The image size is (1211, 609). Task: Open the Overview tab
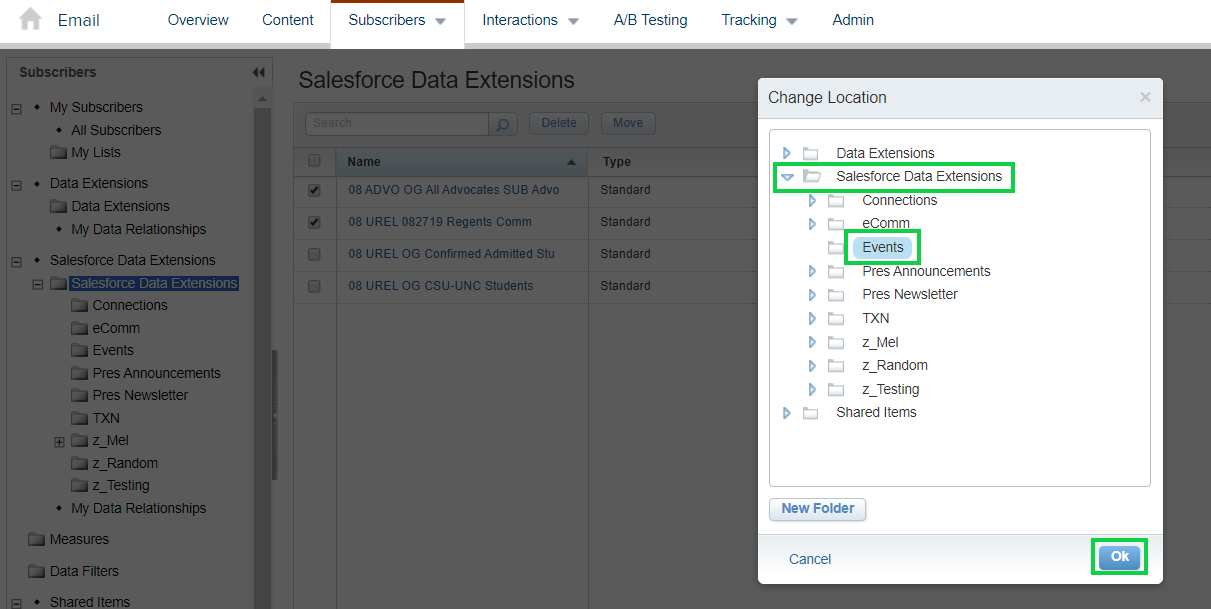click(198, 20)
